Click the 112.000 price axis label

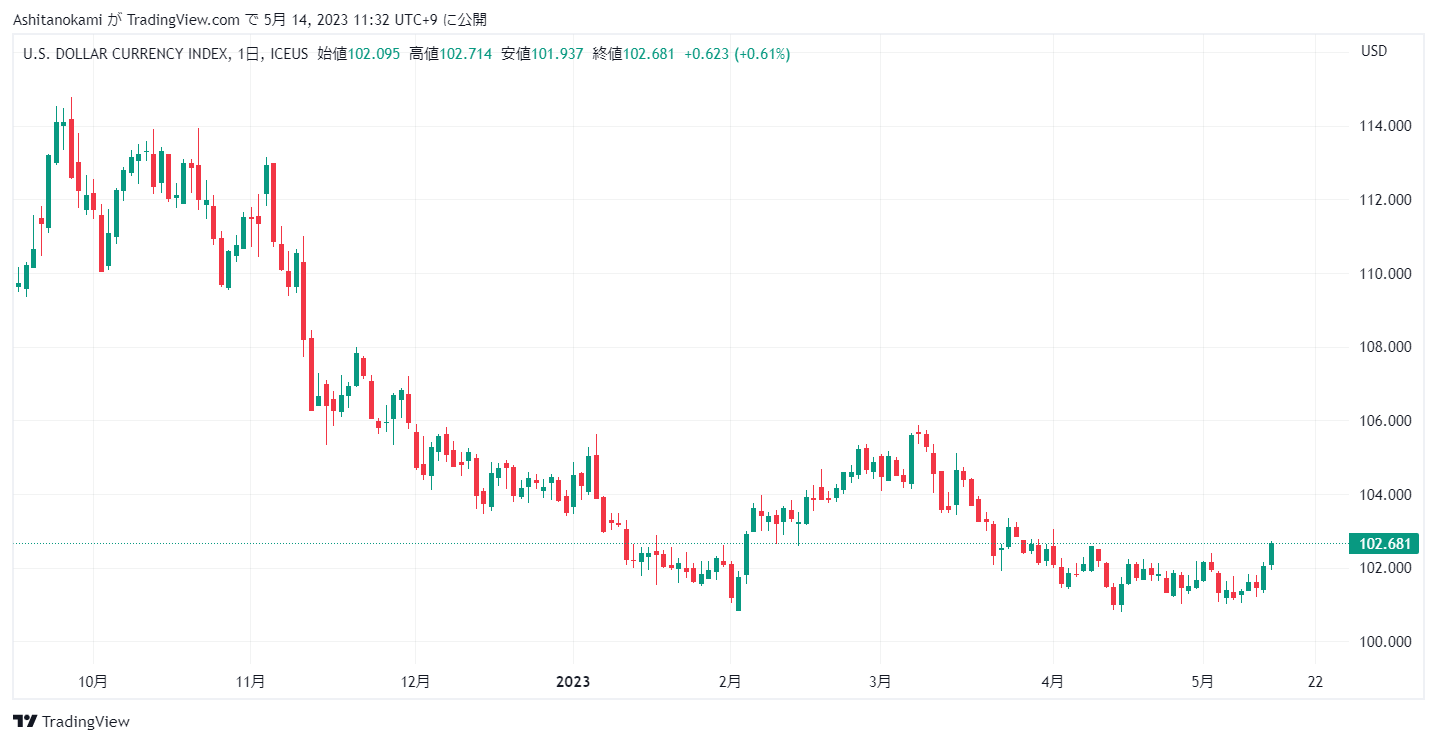(x=1385, y=200)
